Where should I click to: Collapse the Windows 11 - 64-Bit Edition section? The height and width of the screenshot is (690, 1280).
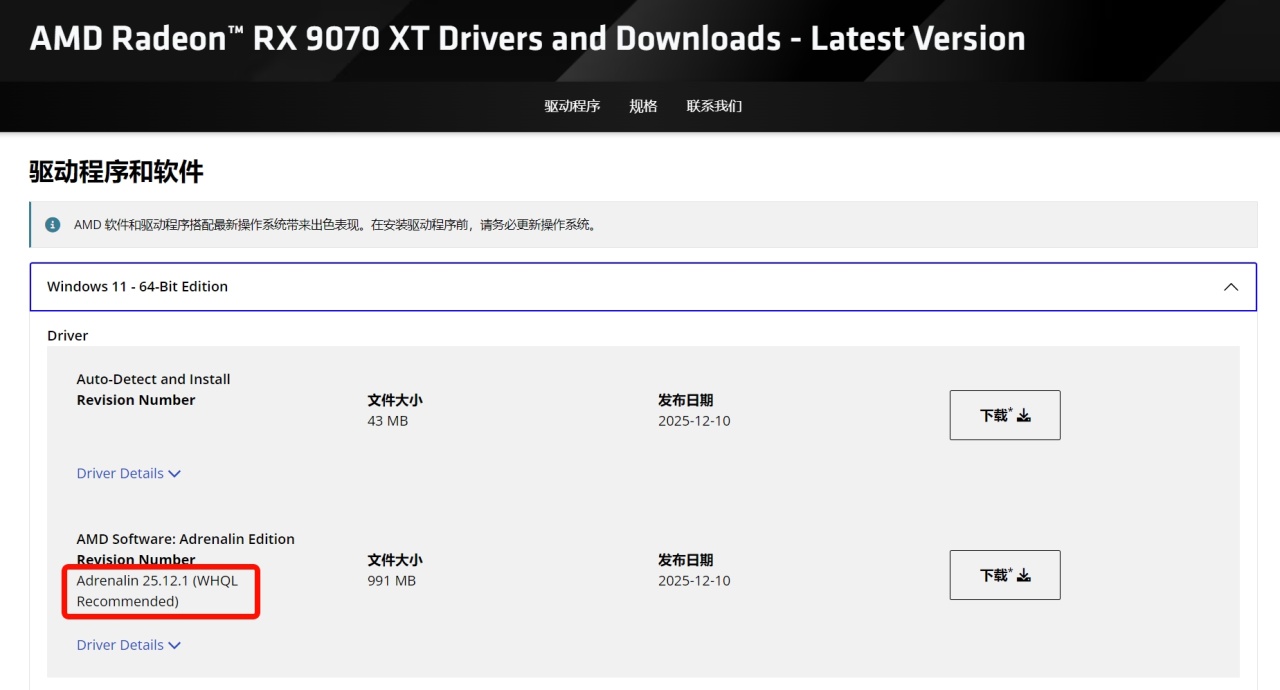click(643, 287)
